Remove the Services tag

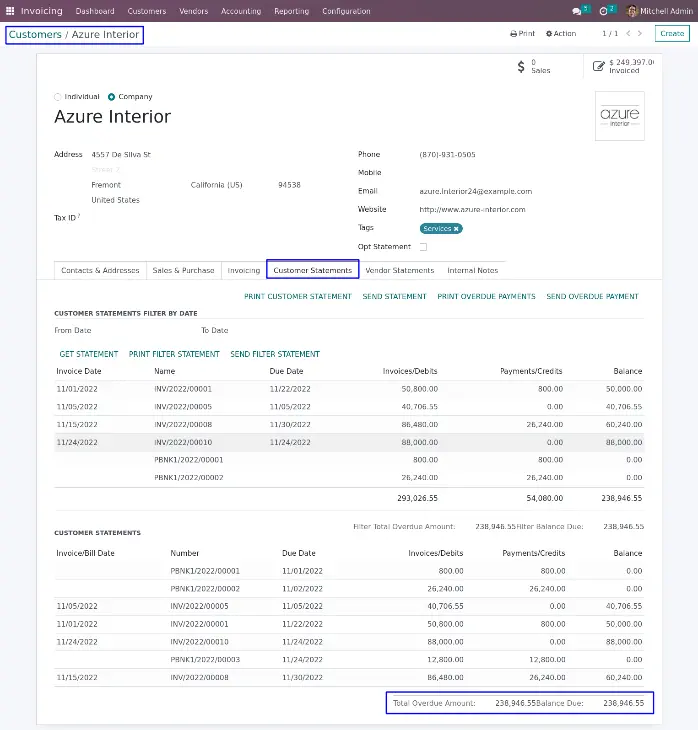(456, 229)
